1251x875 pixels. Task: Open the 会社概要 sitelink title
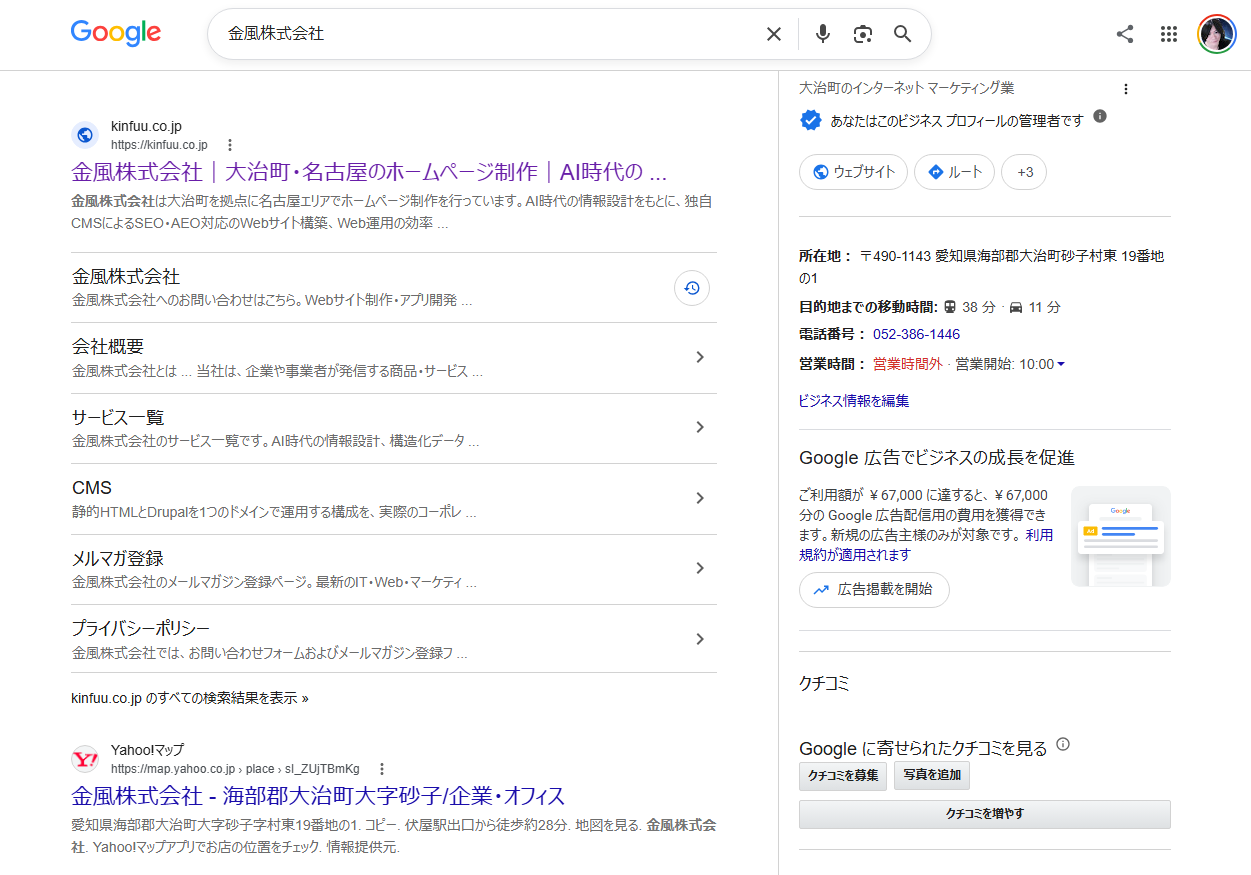click(x=108, y=347)
